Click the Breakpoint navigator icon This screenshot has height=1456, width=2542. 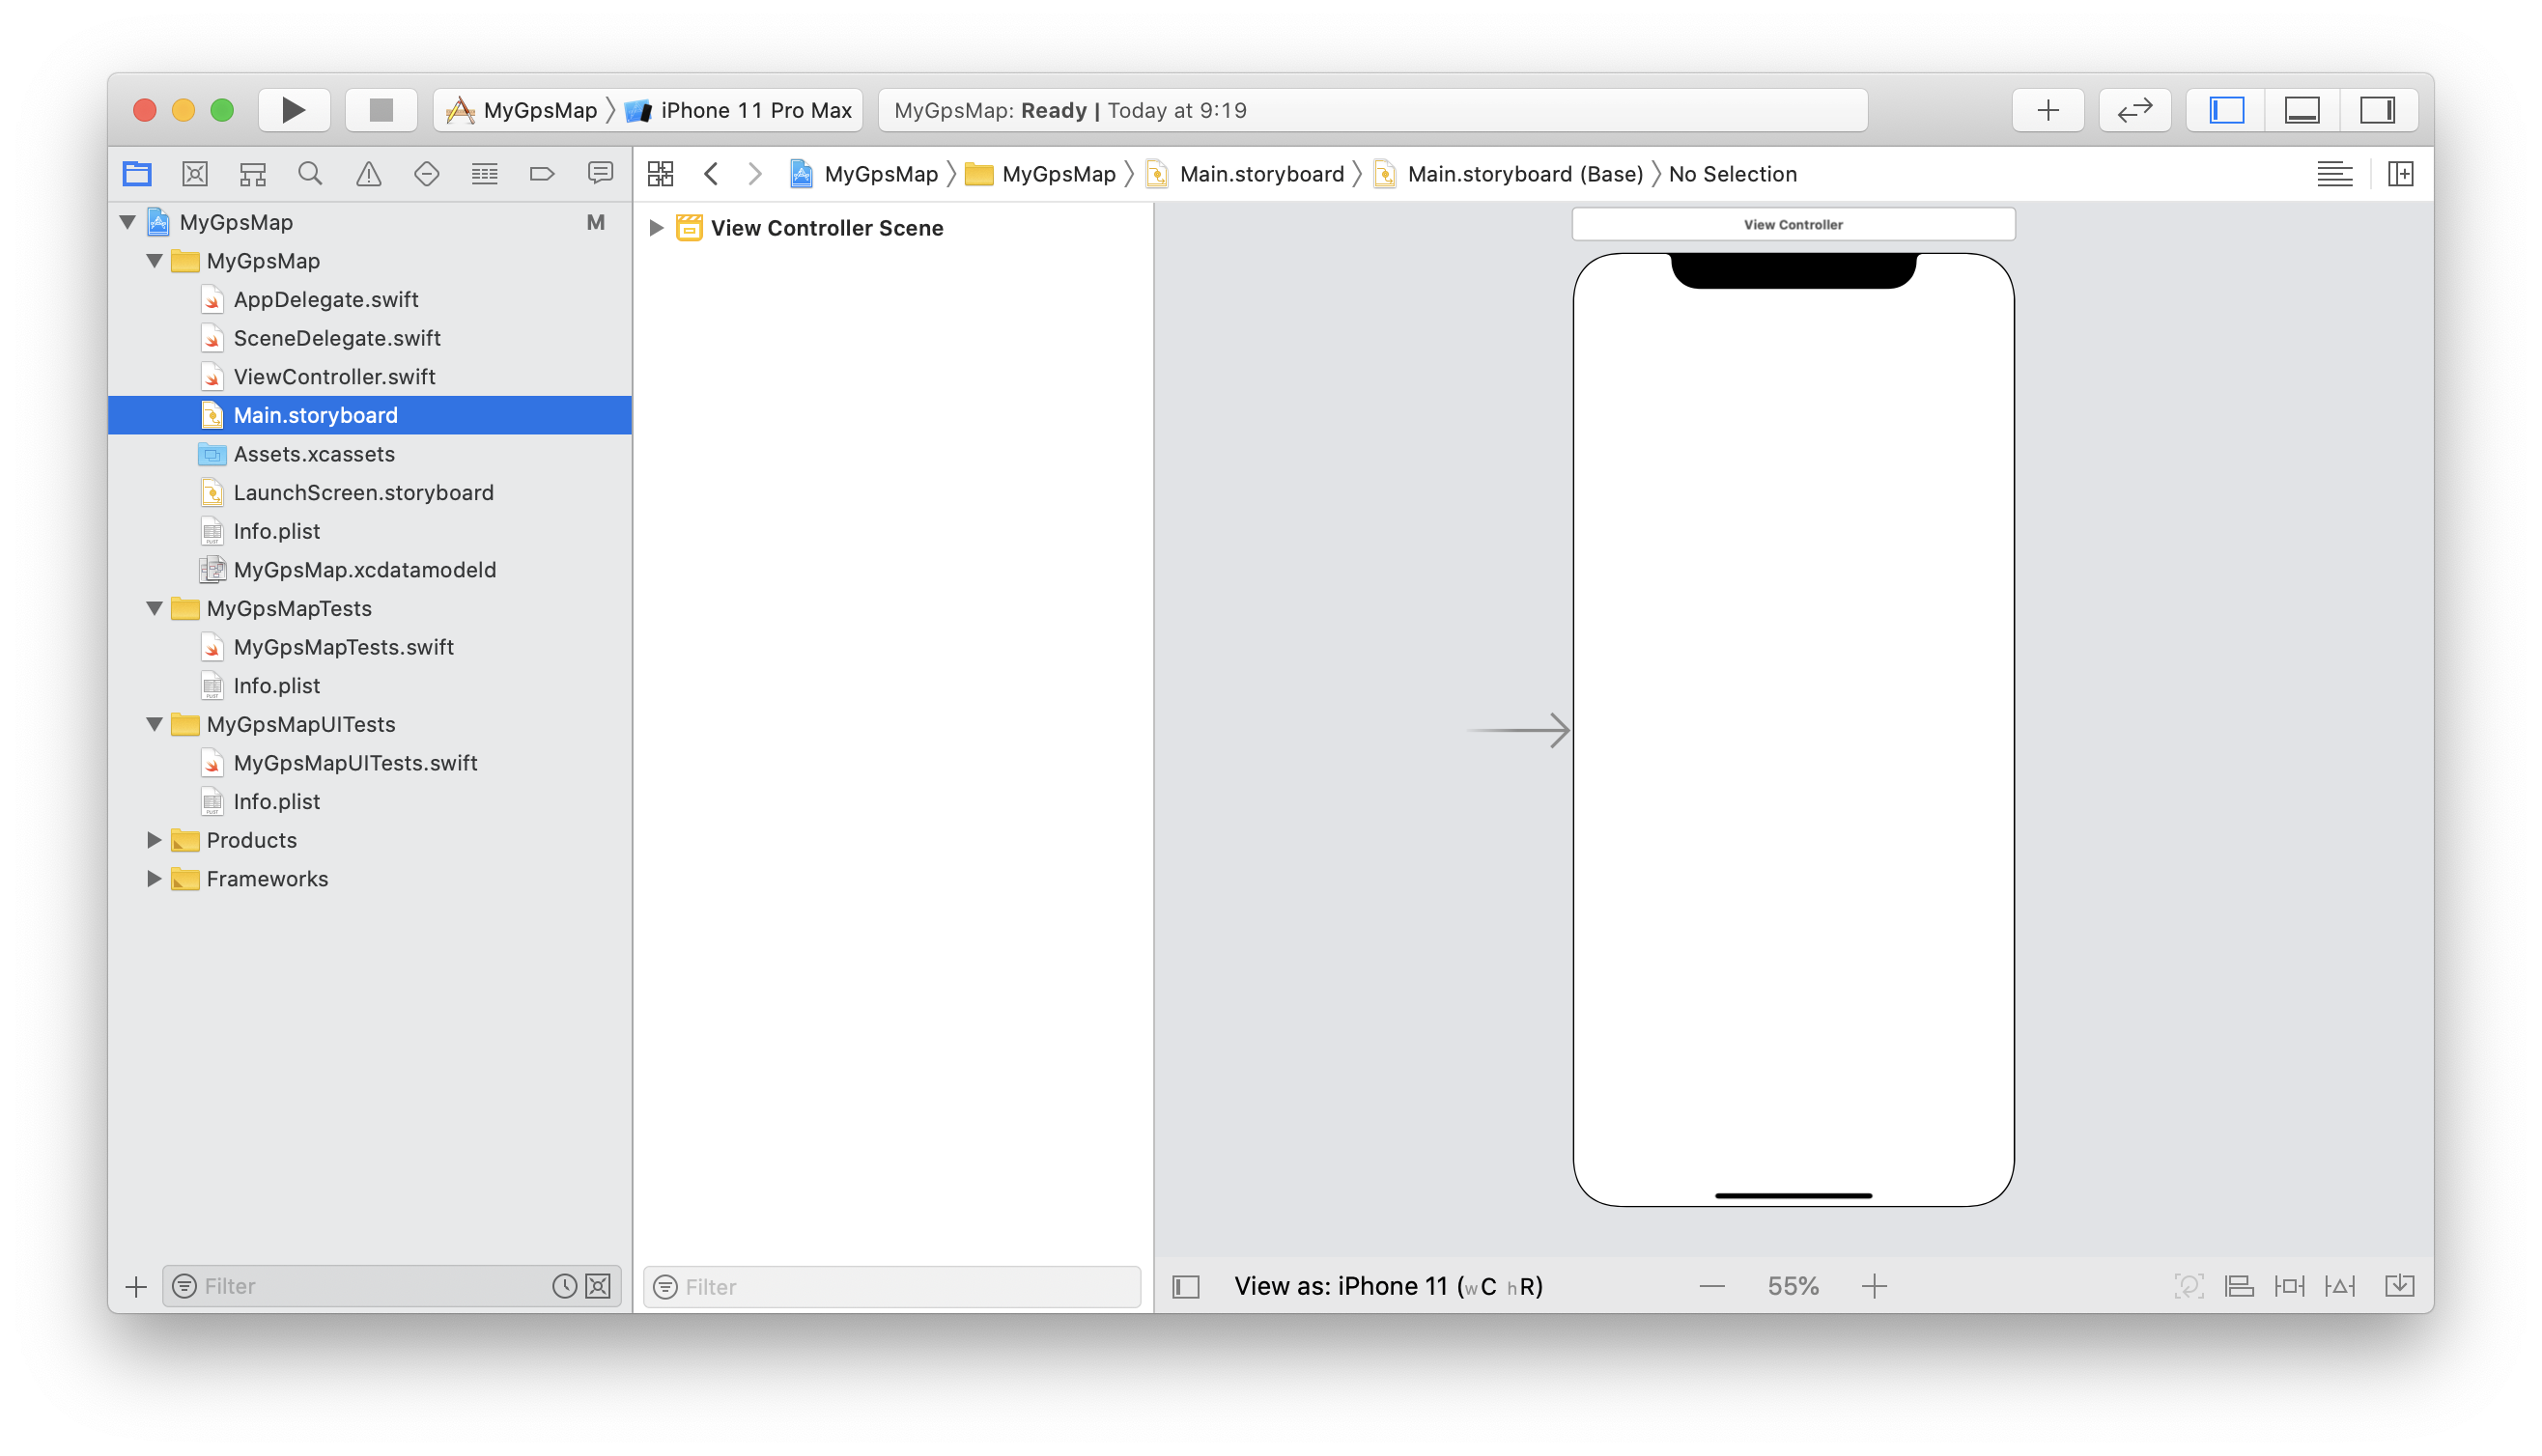(x=543, y=173)
